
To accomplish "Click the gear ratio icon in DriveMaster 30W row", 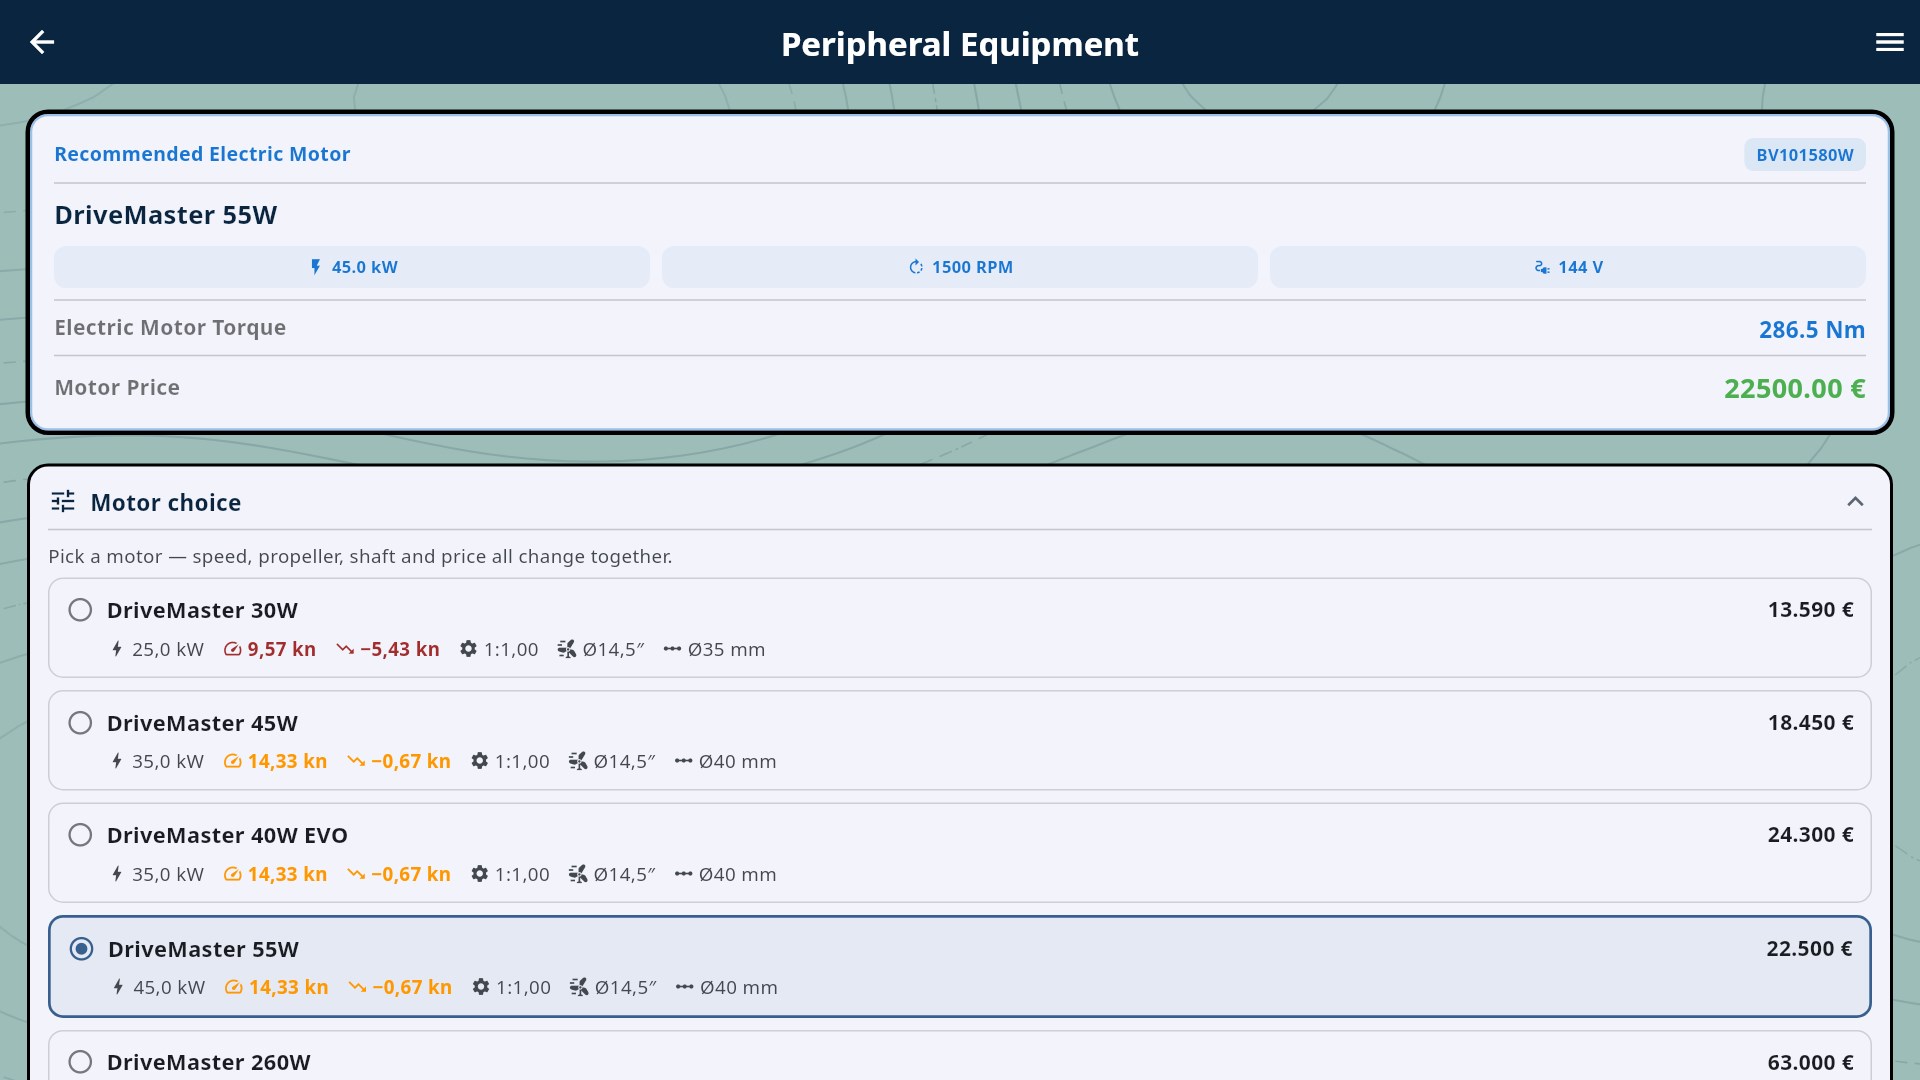I will click(x=468, y=649).
